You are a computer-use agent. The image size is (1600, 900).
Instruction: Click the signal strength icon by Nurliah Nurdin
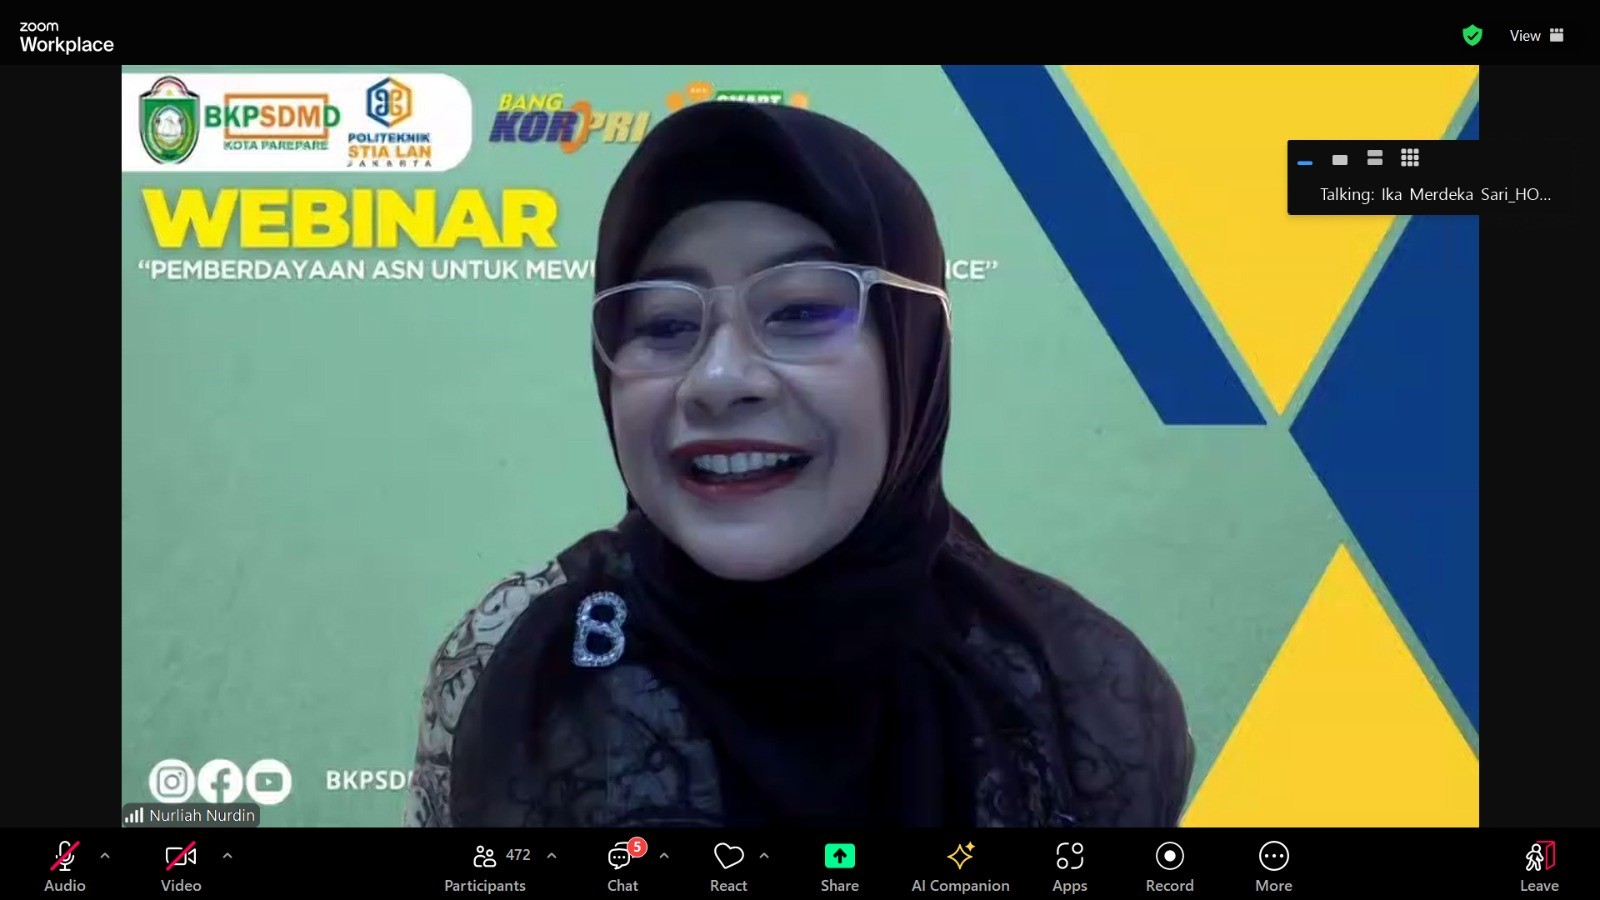[x=134, y=816]
